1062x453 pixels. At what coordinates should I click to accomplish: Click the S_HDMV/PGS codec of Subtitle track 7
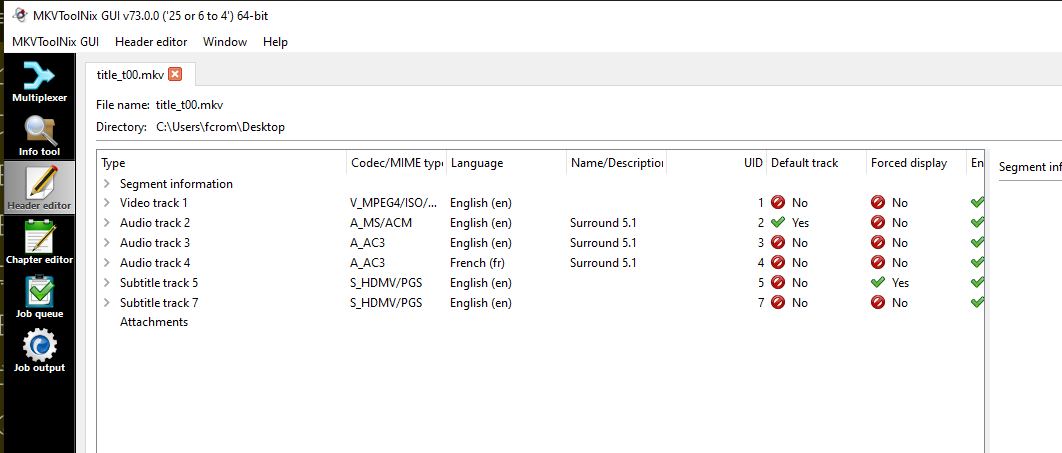386,303
